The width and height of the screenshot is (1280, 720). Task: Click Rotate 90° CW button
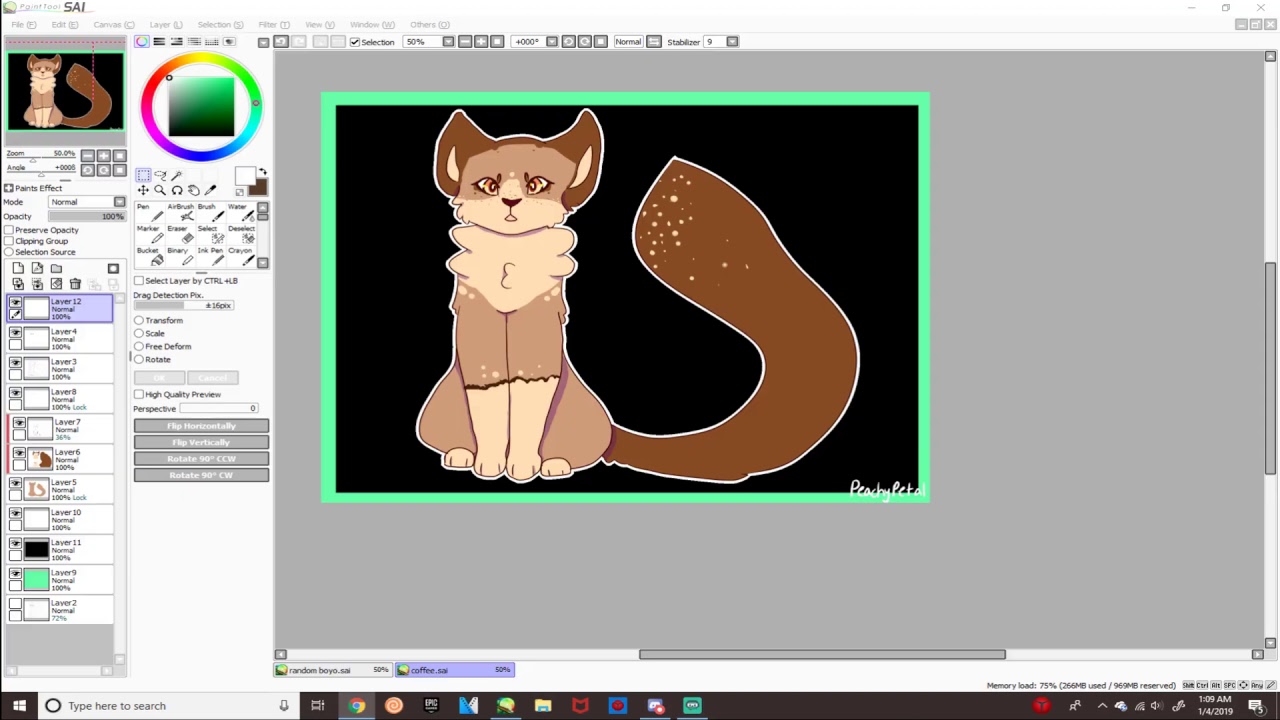[x=201, y=475]
